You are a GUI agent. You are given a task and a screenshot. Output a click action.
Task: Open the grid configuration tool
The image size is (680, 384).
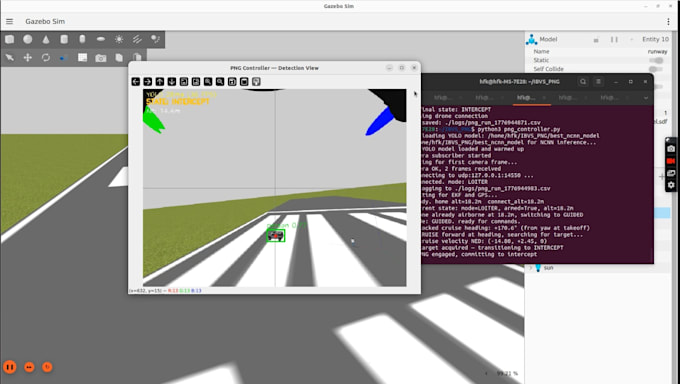pos(82,58)
